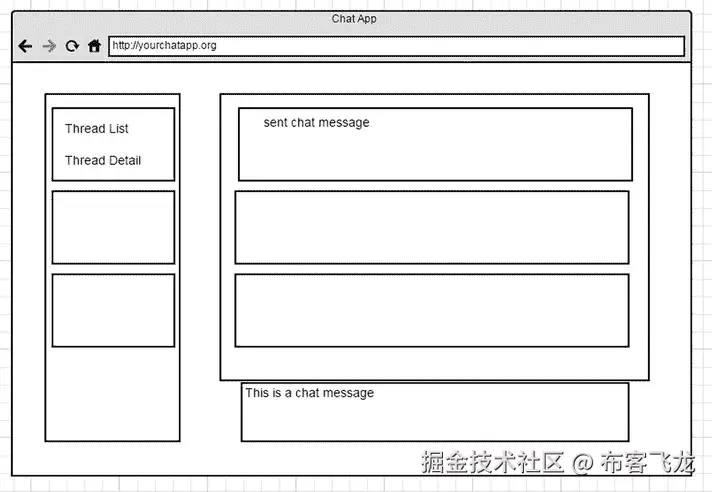
Task: Select the "Thread Detail" label
Action: point(103,161)
